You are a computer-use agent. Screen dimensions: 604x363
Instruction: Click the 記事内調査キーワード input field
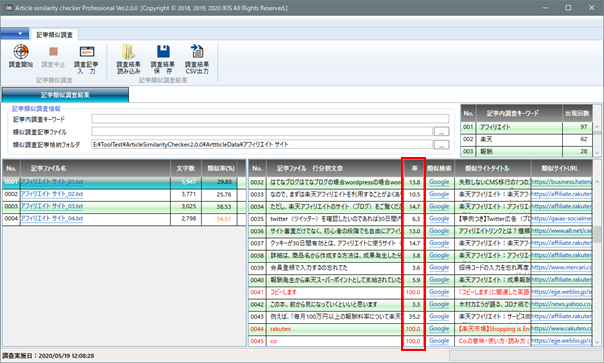point(270,119)
